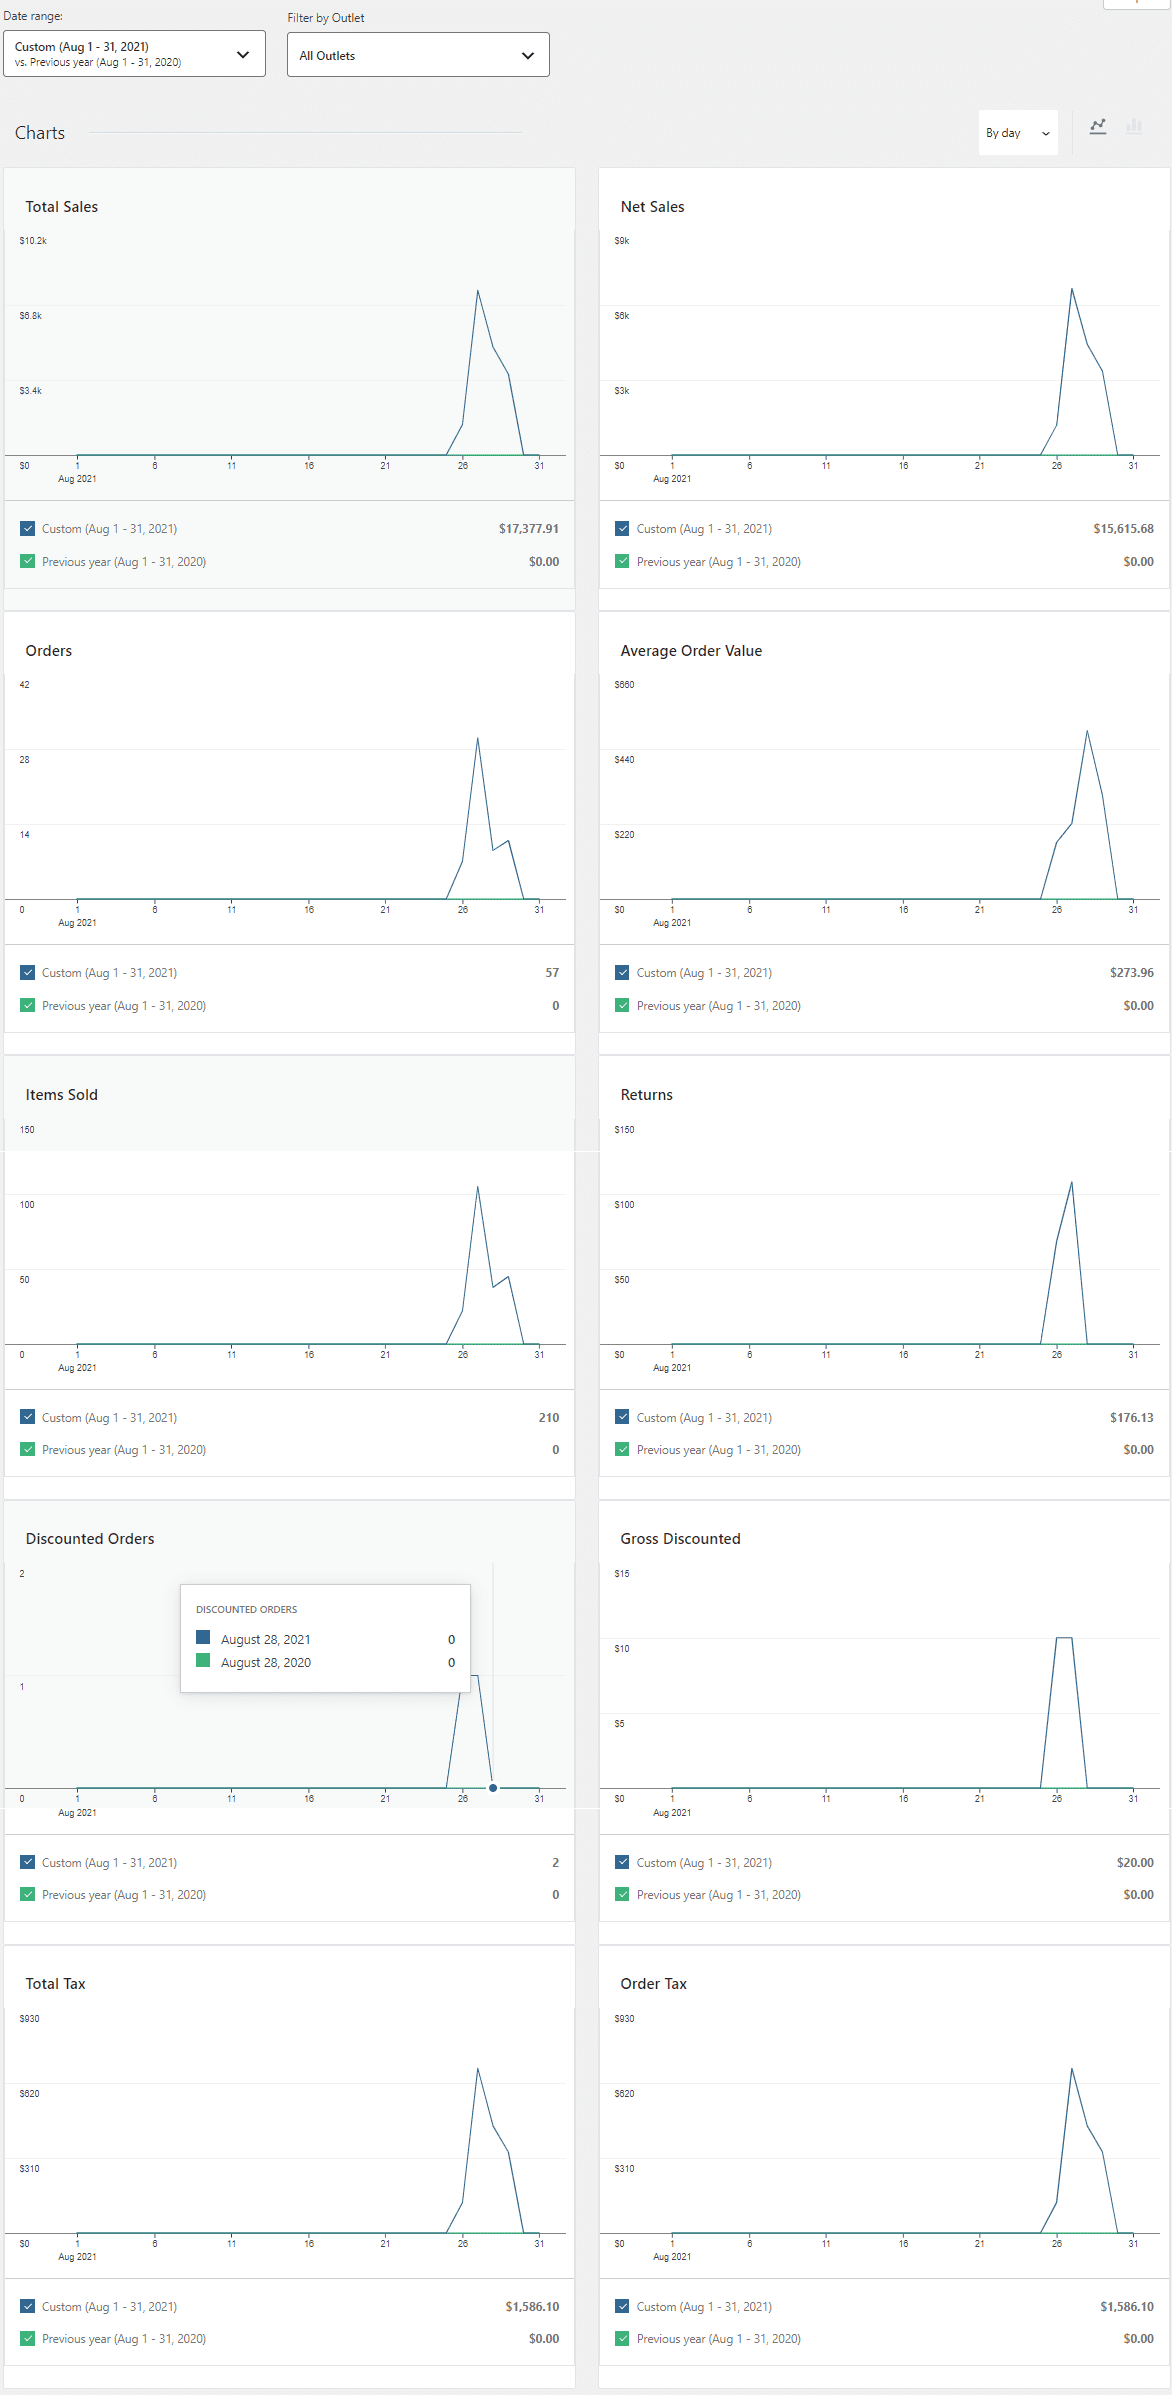
Task: Select the Orders chart title
Action: (x=49, y=651)
